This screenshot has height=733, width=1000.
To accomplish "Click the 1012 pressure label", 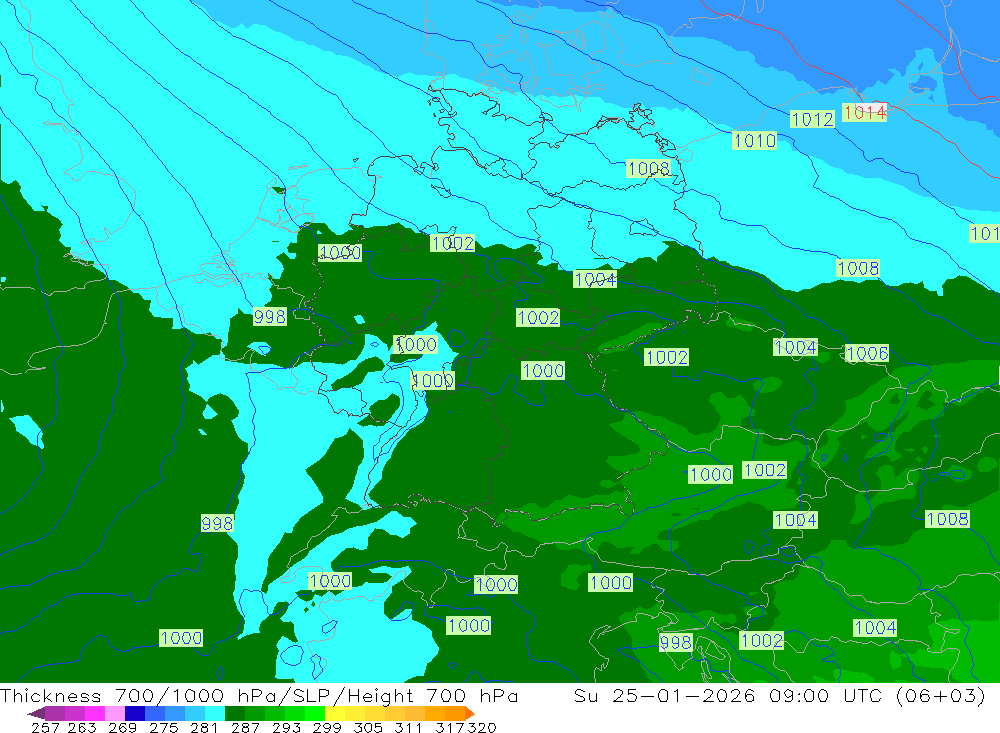I will [812, 119].
